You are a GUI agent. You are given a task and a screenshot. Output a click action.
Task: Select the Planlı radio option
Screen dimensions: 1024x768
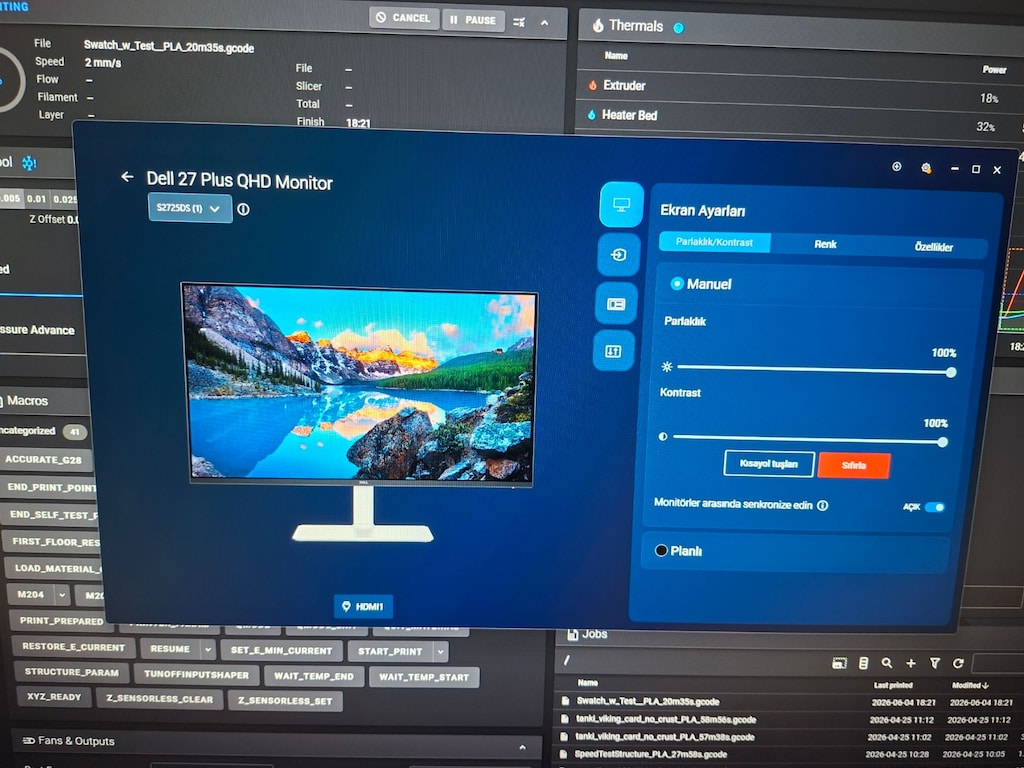click(x=661, y=550)
